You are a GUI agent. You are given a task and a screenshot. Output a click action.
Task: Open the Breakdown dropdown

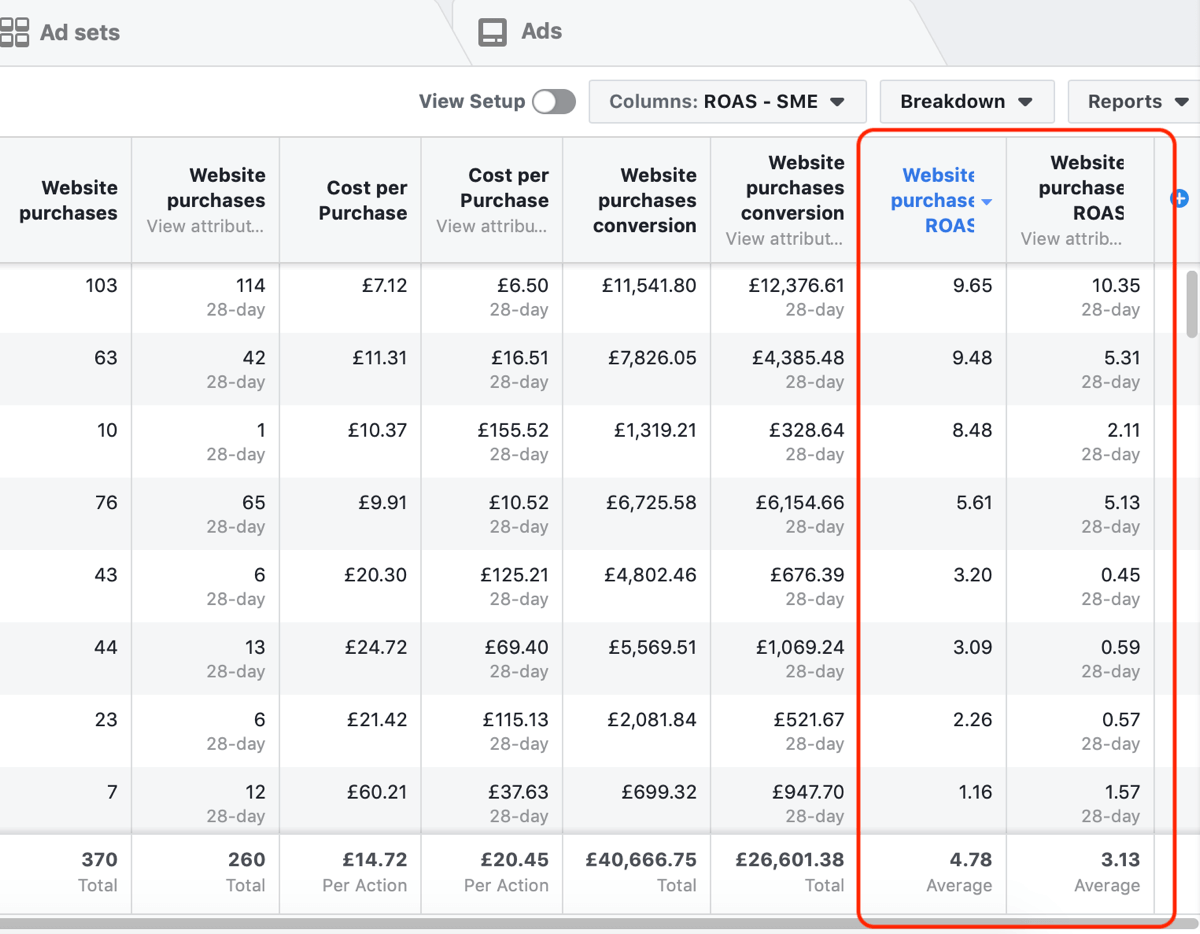tap(966, 101)
